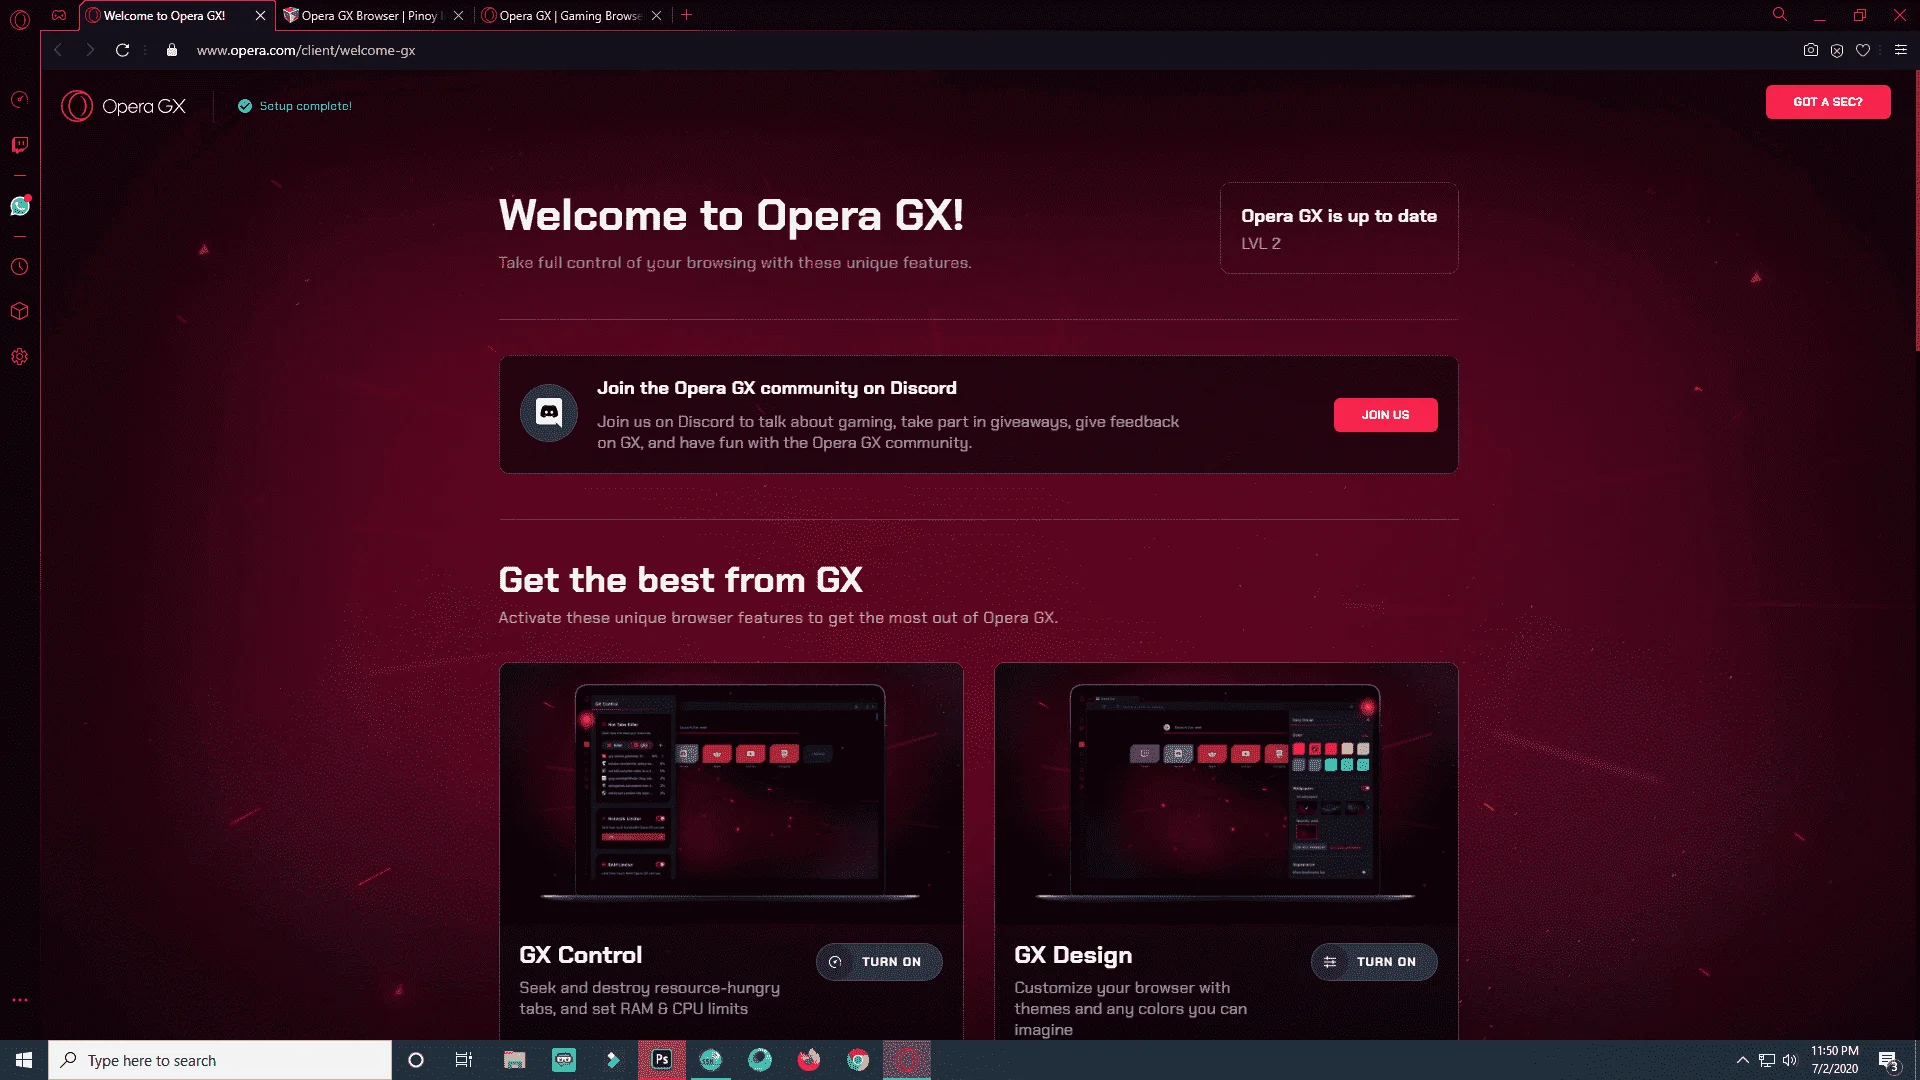Click the LVL 2 label
This screenshot has width=1920, height=1080.
click(x=1261, y=244)
